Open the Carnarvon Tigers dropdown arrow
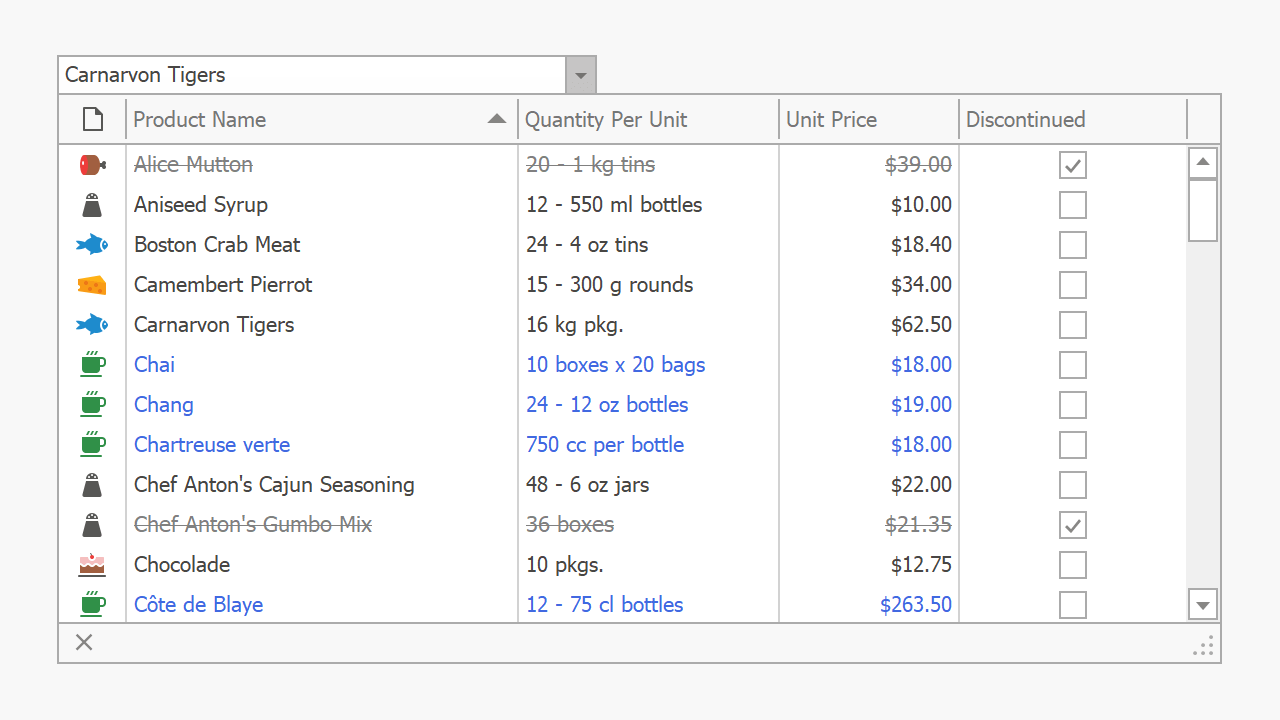1280x720 pixels. pos(581,75)
